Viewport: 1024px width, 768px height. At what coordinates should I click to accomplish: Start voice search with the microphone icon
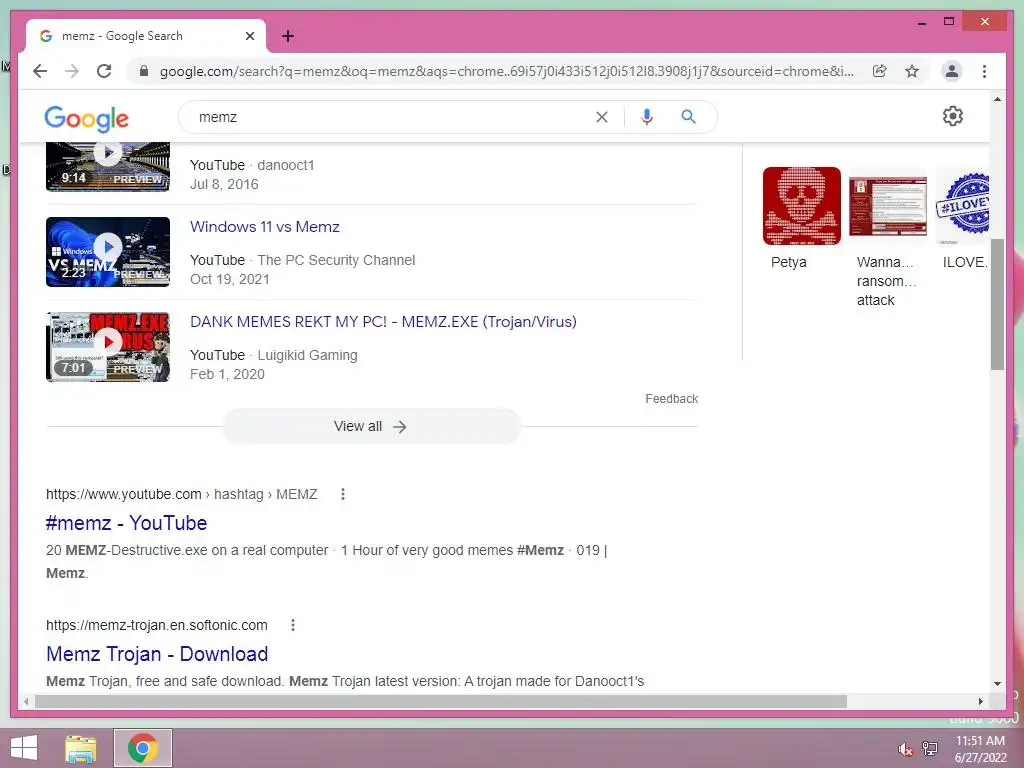pos(647,117)
